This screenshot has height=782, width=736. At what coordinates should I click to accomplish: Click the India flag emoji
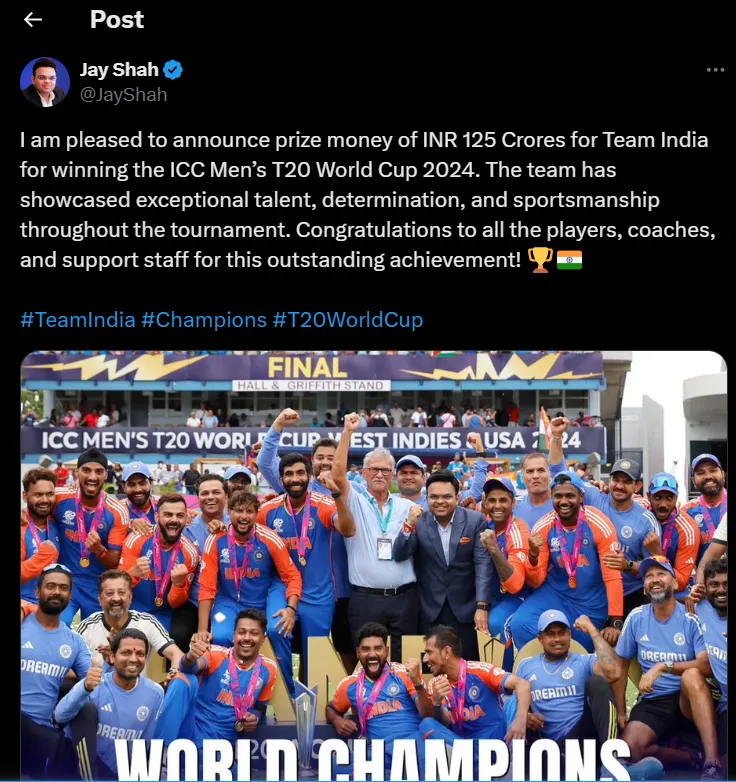[569, 260]
